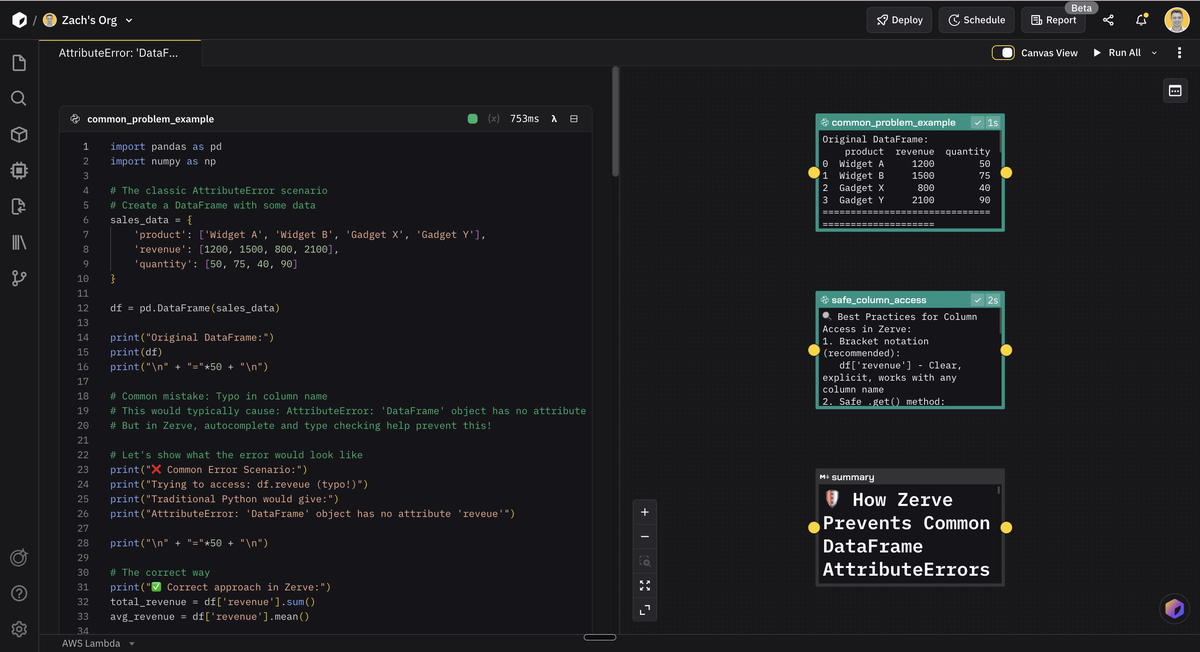The height and width of the screenshot is (652, 1200).
Task: Zoom in on the canvas with plus
Action: 645,512
